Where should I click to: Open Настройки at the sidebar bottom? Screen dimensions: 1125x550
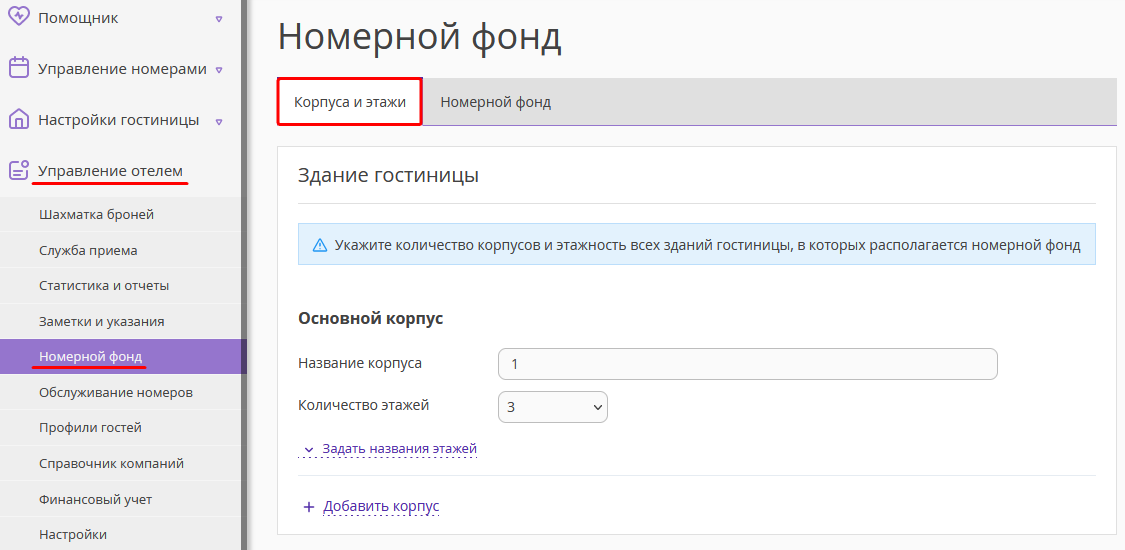click(x=73, y=534)
